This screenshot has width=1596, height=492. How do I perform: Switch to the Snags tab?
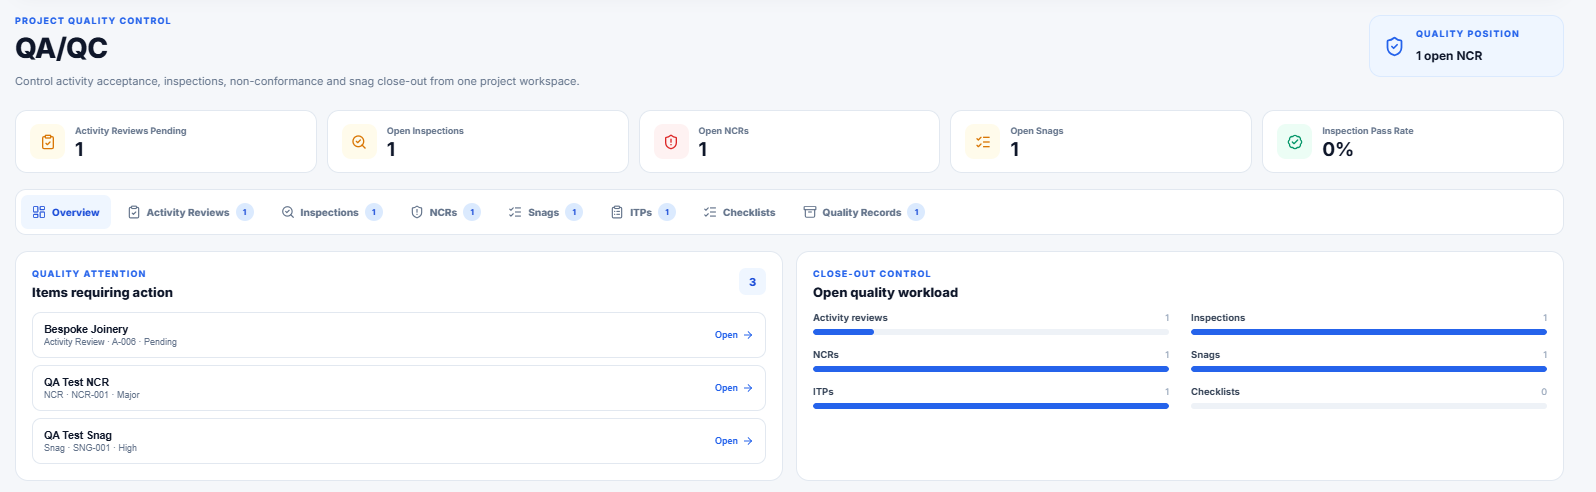(x=545, y=212)
